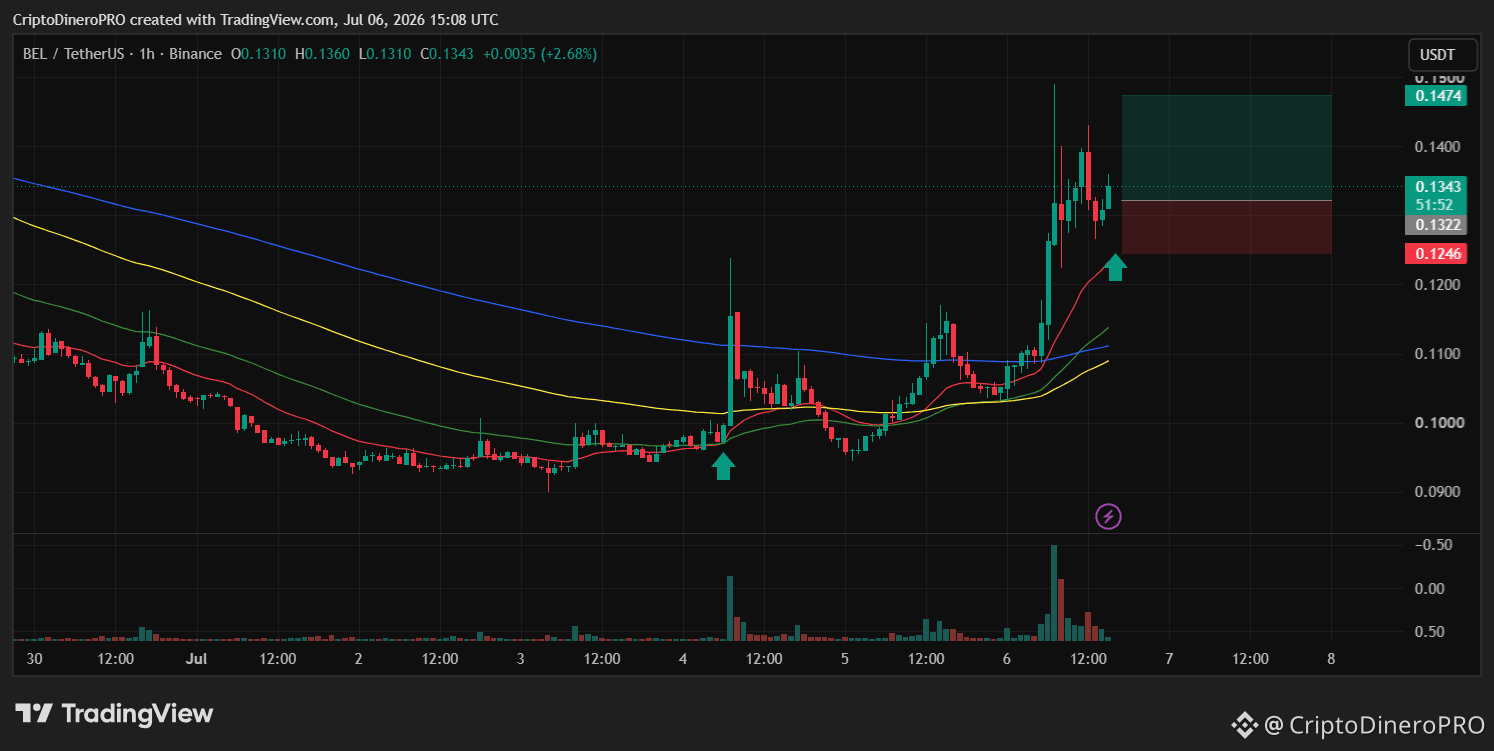Click the close value C0.1343
1494x751 pixels.
pyautogui.click(x=447, y=54)
